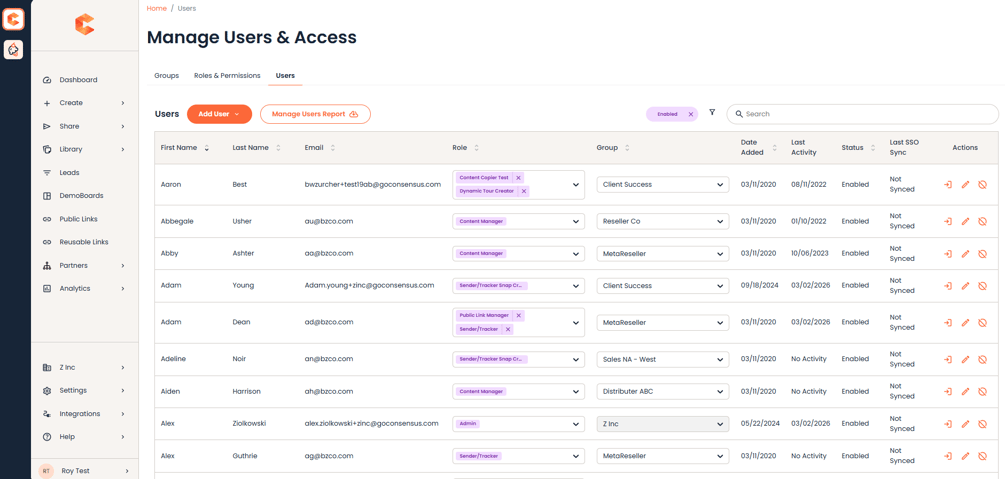Viewport: 1005px width, 479px height.
Task: Click login-as icon for Abbegale Usher
Action: pos(947,221)
